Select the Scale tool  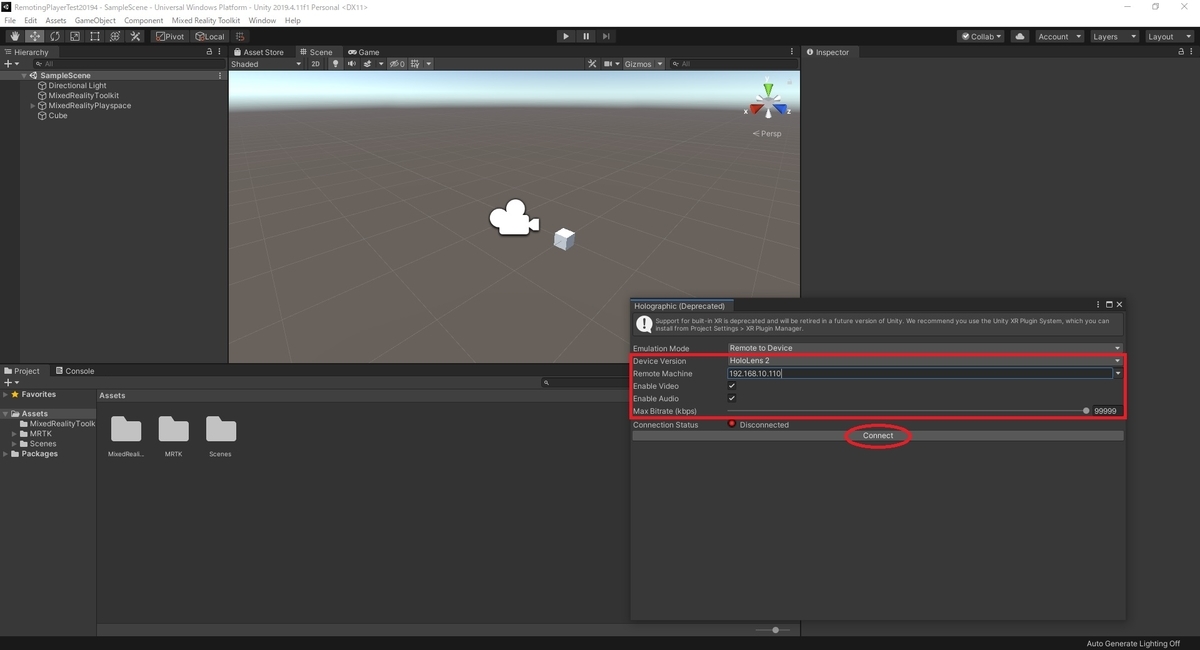pyautogui.click(x=75, y=36)
